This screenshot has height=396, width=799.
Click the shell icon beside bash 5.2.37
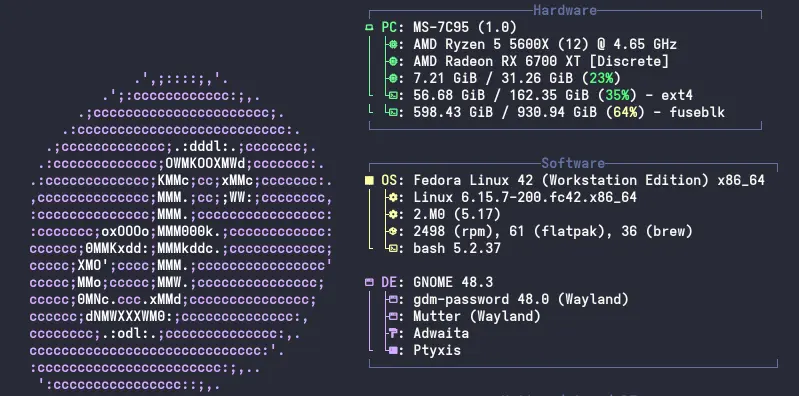pos(393,248)
